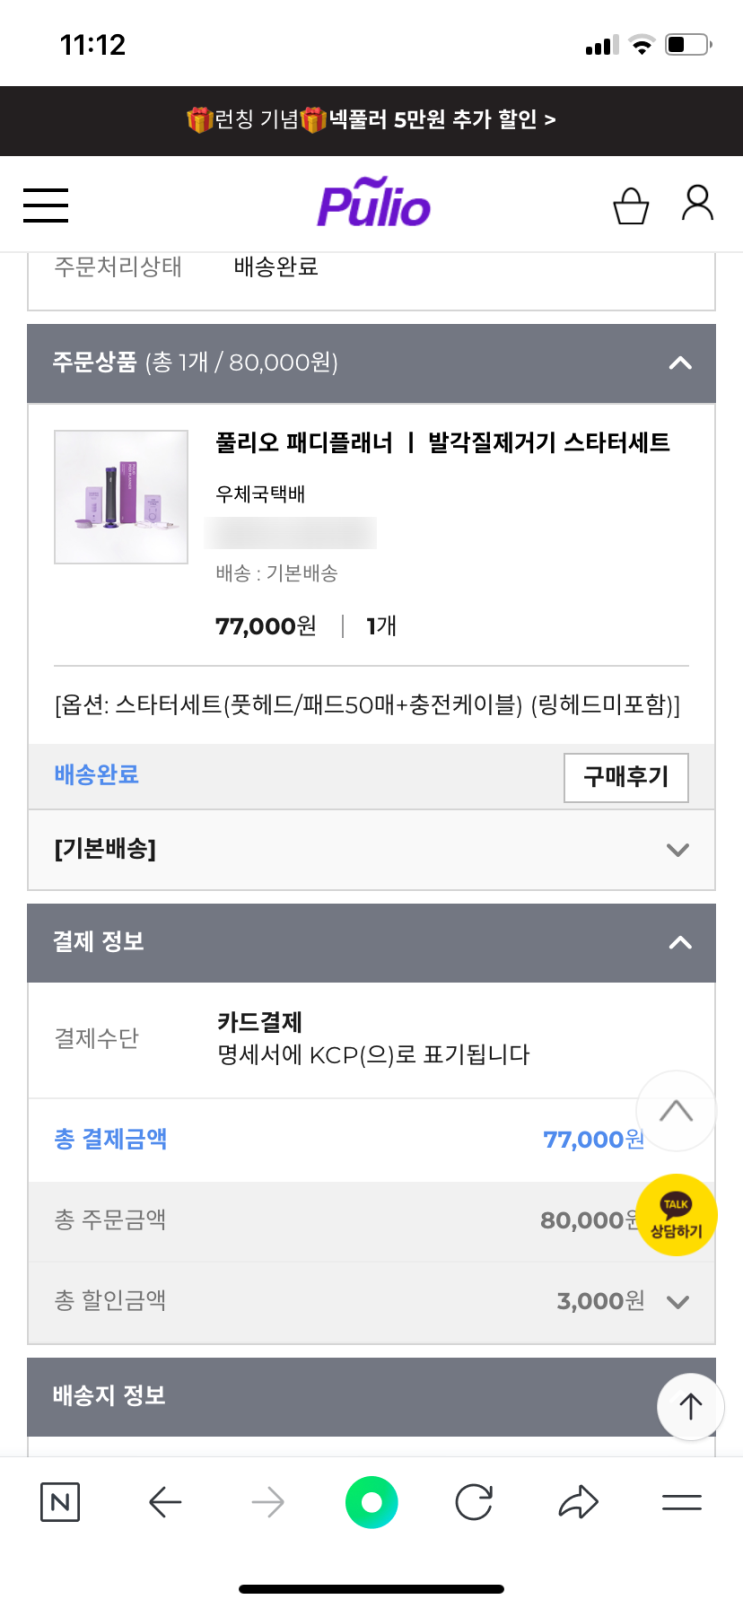Share this page

coord(578,1502)
